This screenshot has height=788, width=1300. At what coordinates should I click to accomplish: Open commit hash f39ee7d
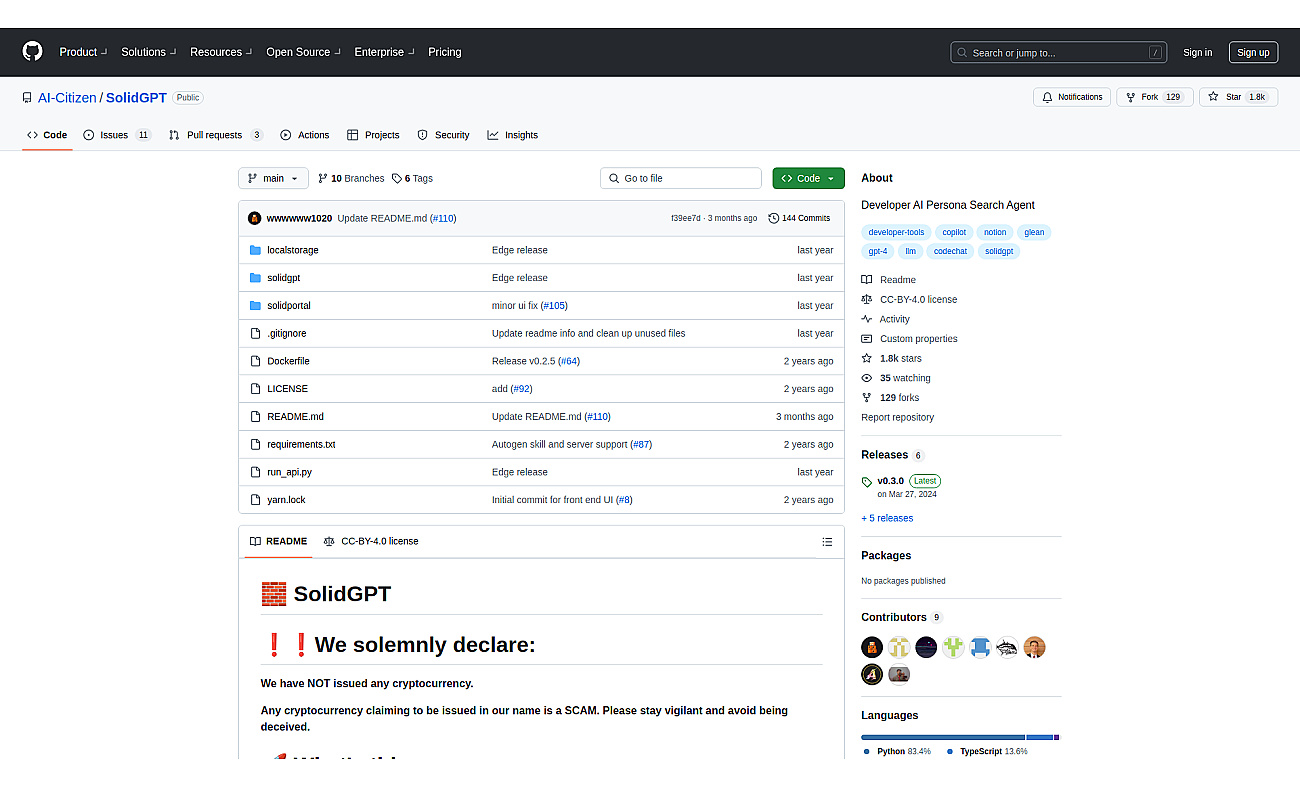(685, 218)
